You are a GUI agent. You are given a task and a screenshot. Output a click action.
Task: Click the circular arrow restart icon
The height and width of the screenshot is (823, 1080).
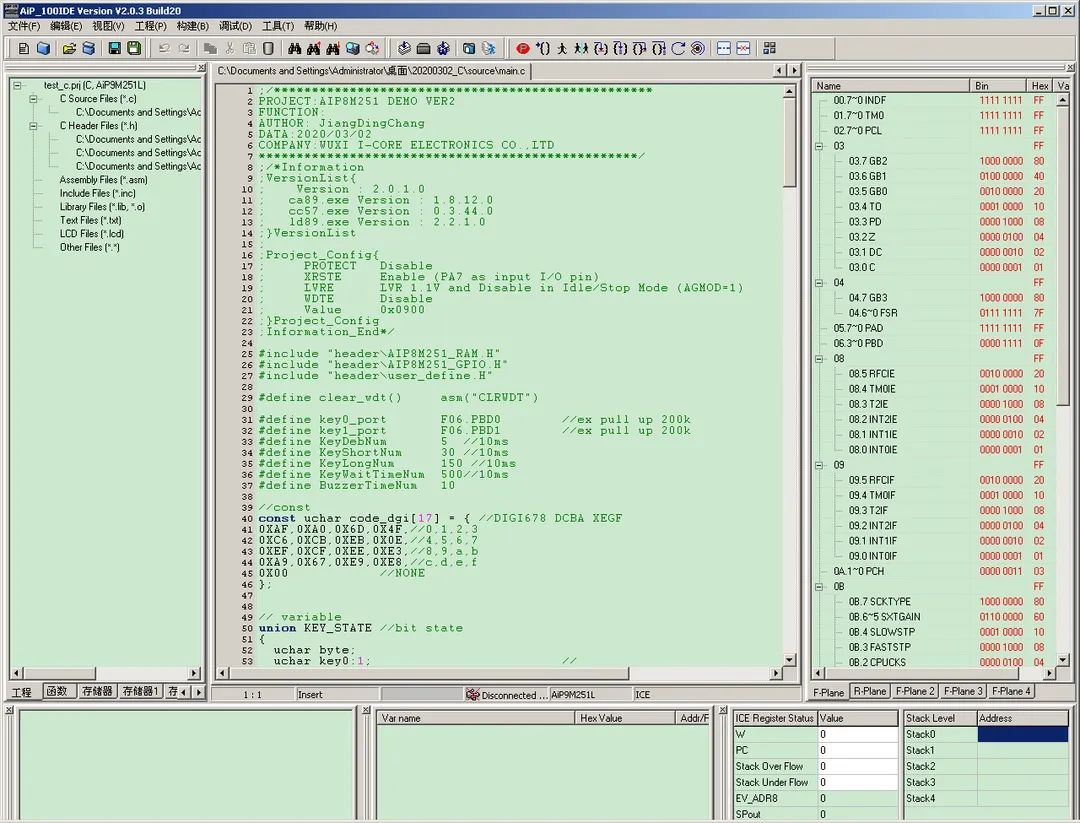click(678, 48)
